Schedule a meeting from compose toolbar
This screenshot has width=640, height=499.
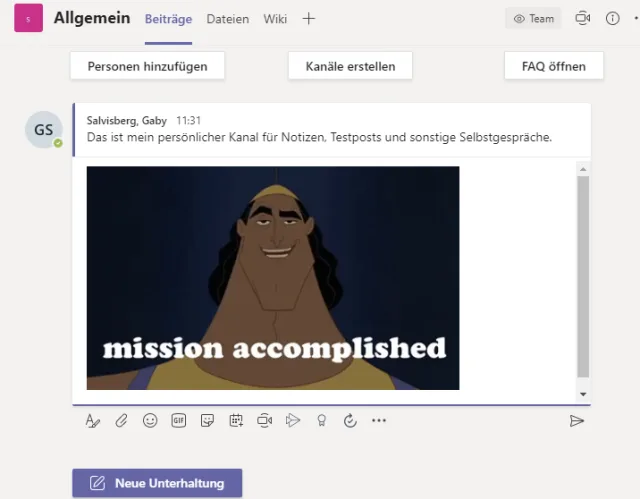[236, 420]
